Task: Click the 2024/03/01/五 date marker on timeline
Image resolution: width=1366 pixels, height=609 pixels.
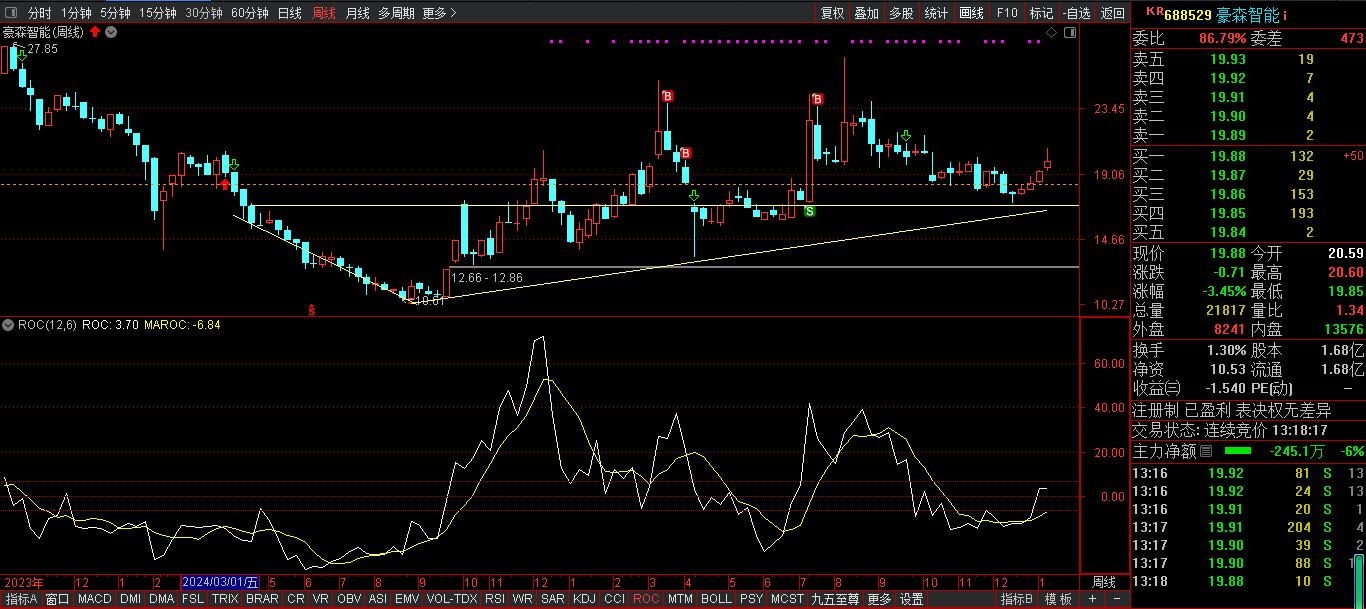Action: (x=220, y=582)
